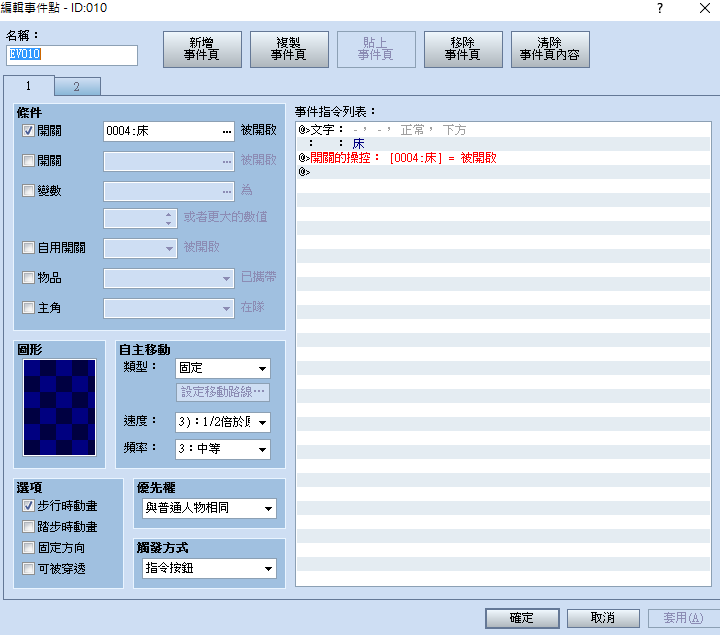The width and height of the screenshot is (720, 635).
Task: Enable the second 開關 condition checkbox
Action: tap(28, 161)
